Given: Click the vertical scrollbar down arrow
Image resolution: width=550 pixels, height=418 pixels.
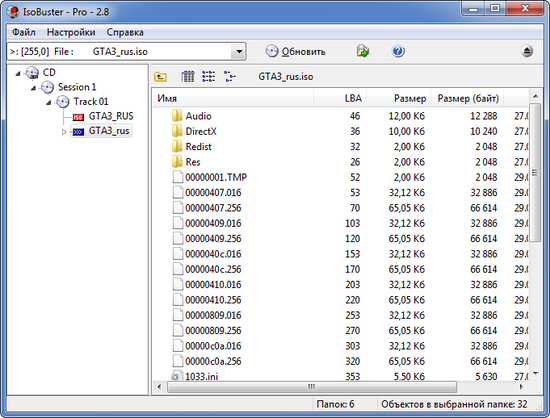Looking at the screenshot, I should pyautogui.click(x=535, y=374).
